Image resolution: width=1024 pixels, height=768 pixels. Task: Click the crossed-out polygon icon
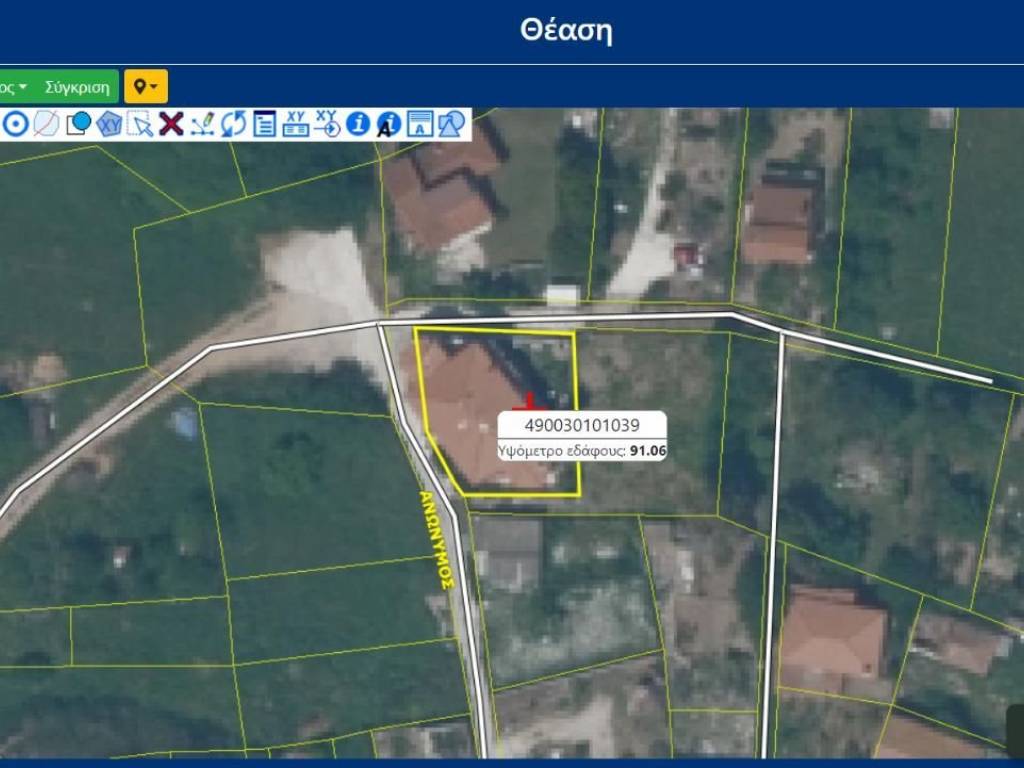coord(45,124)
